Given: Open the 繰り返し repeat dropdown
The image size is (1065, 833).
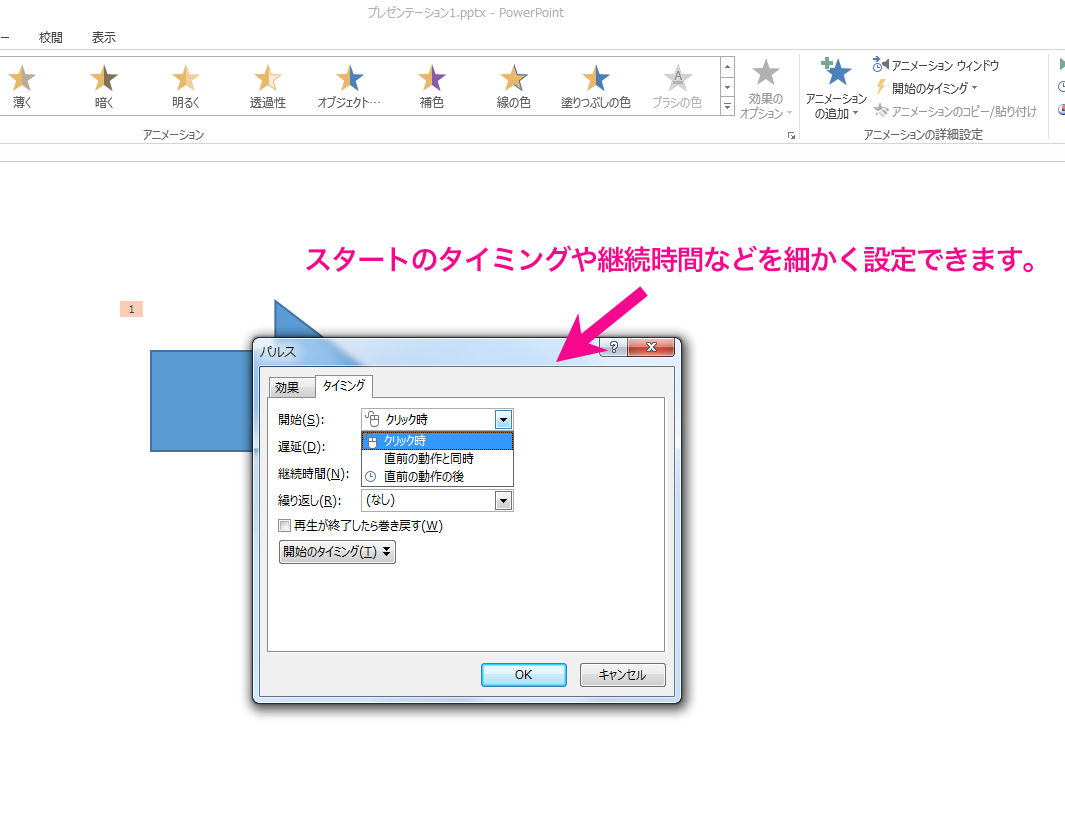Looking at the screenshot, I should 504,499.
